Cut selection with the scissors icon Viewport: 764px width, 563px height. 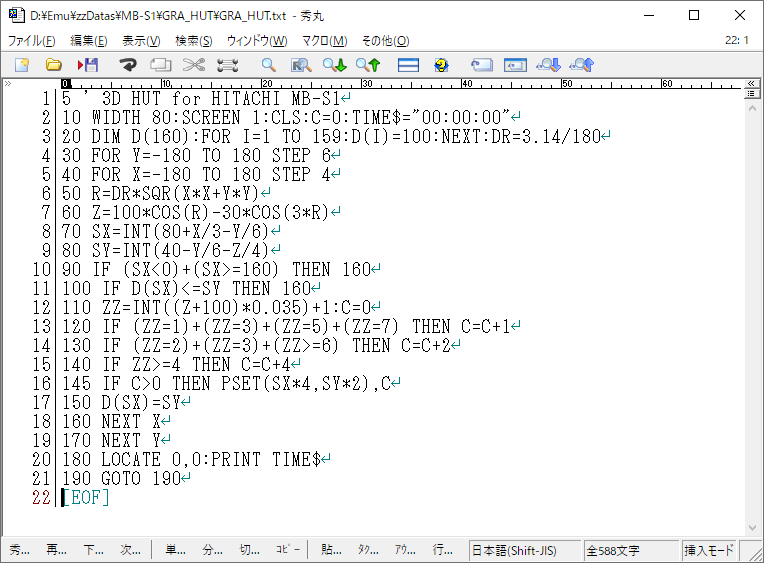[x=194, y=65]
